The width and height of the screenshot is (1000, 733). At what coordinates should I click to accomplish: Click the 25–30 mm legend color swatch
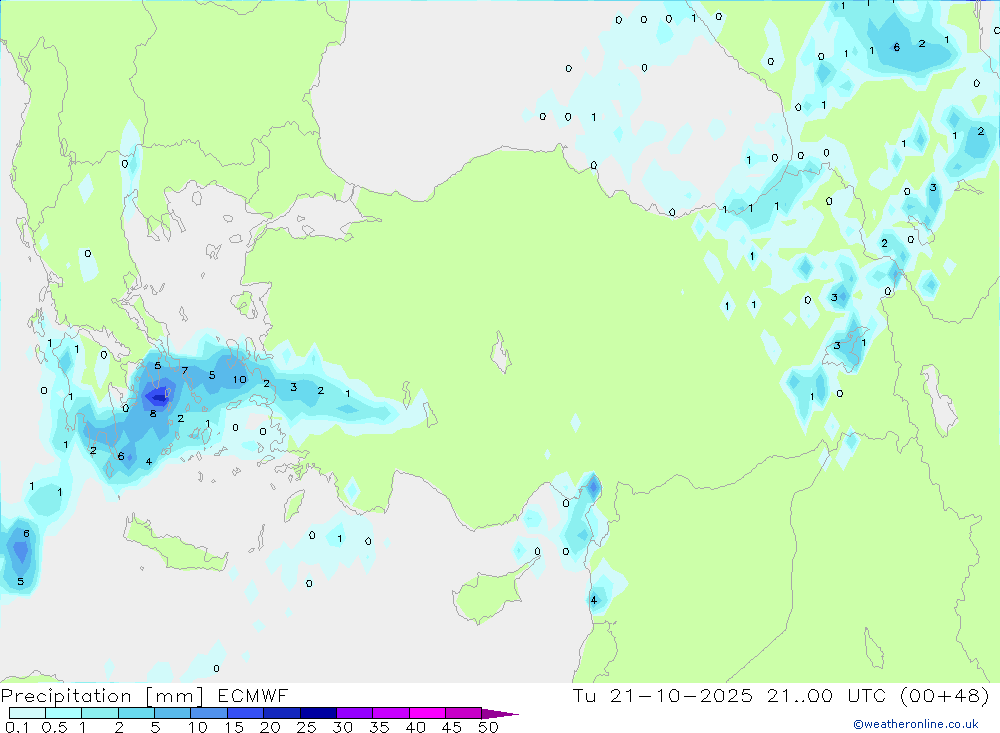pos(318,713)
